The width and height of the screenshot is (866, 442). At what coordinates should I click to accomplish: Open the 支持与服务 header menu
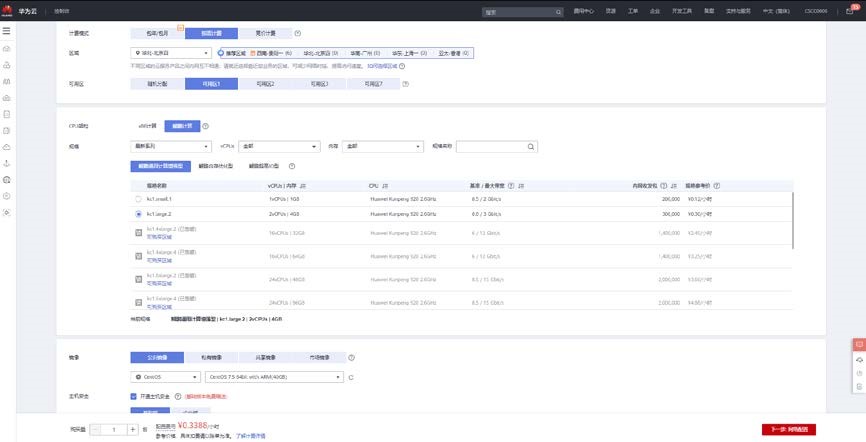click(x=738, y=11)
